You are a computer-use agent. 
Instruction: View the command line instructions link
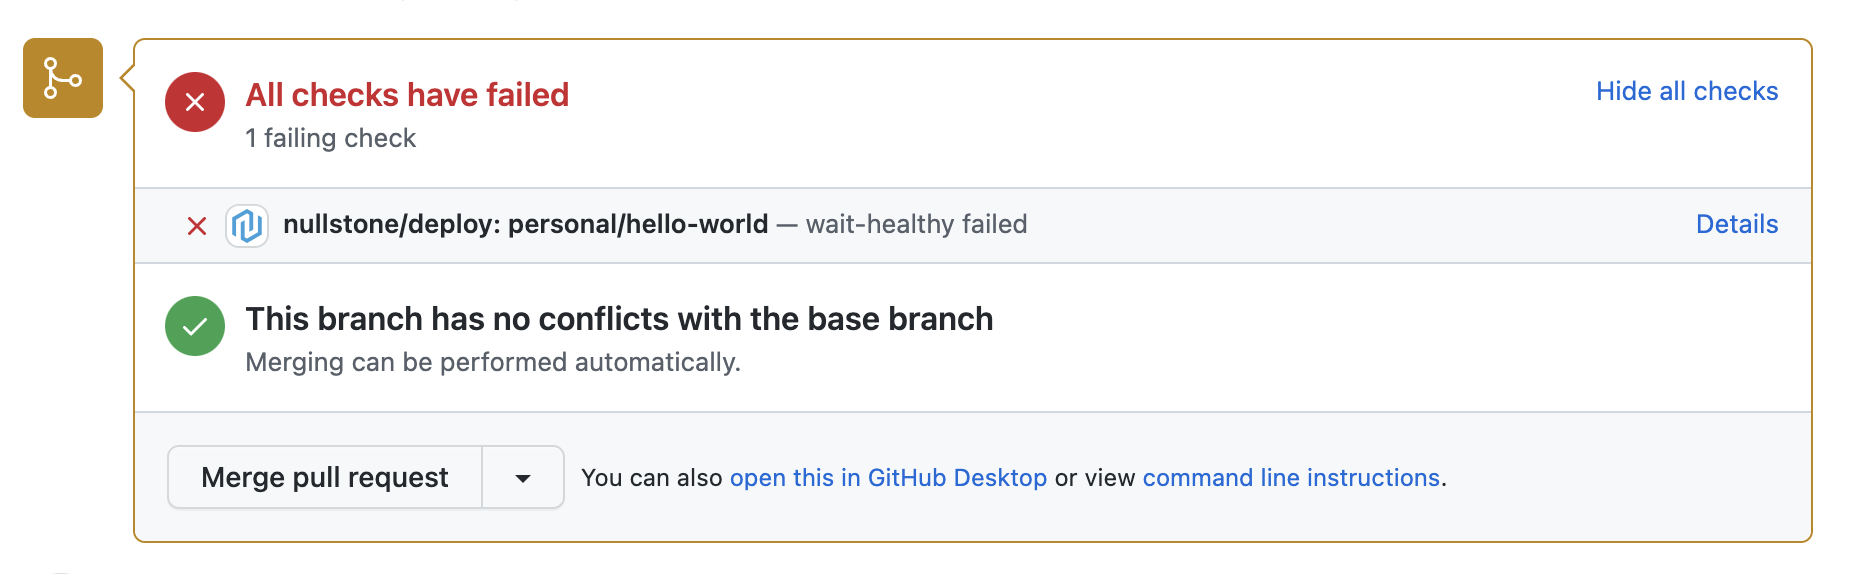1290,478
